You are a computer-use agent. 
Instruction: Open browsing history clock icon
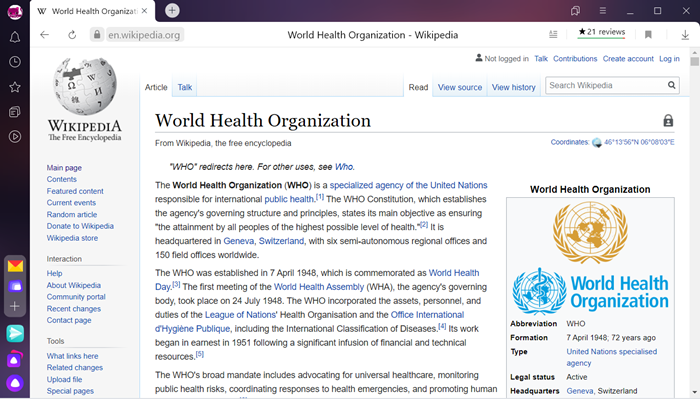[x=15, y=62]
